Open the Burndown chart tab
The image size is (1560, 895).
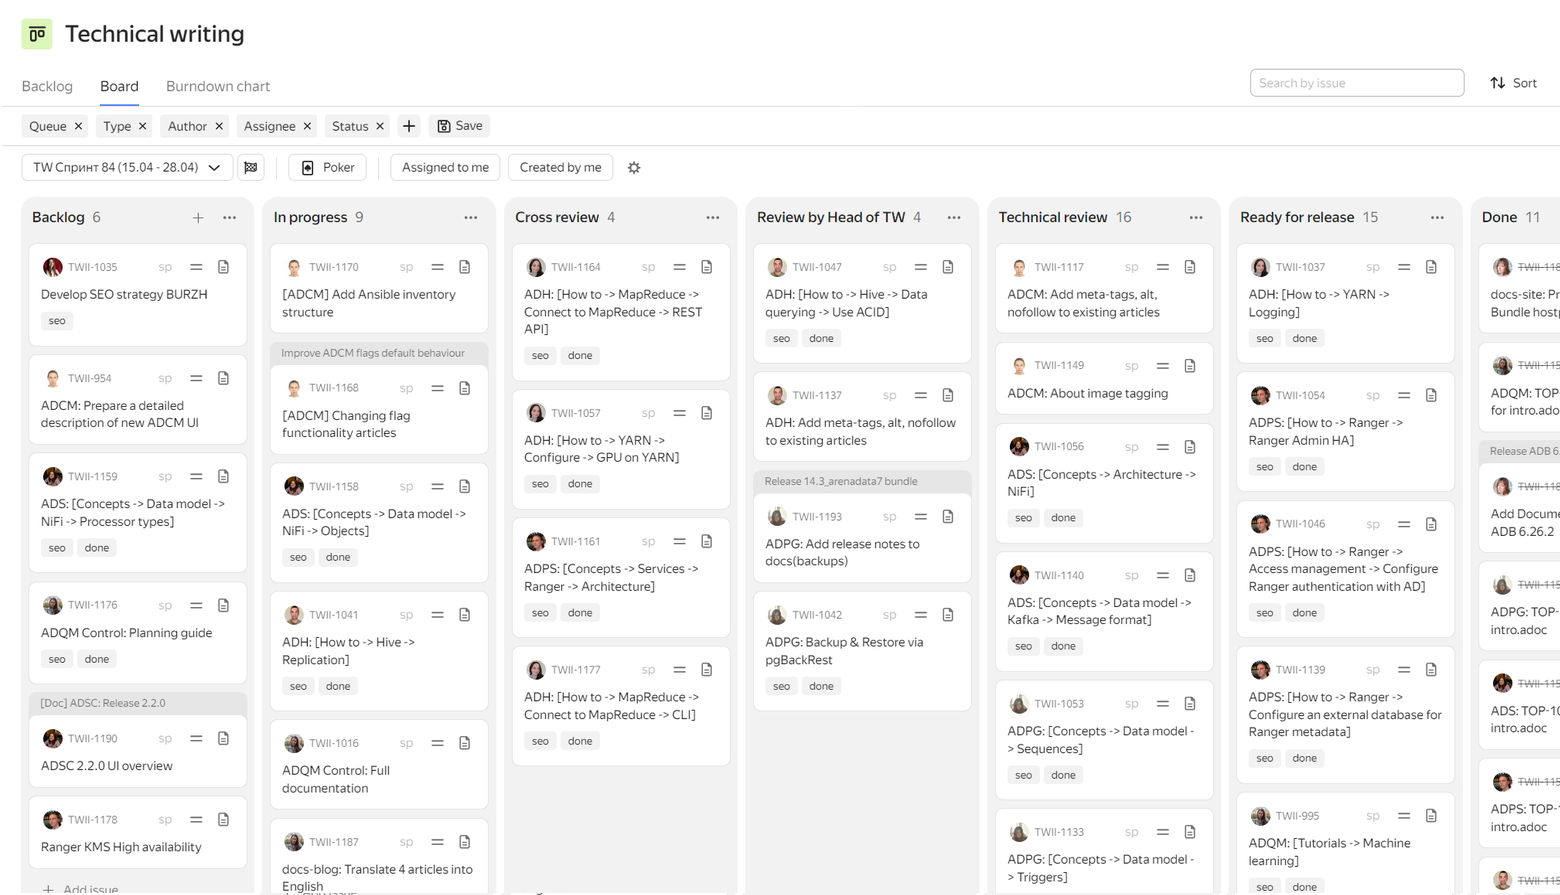(218, 86)
